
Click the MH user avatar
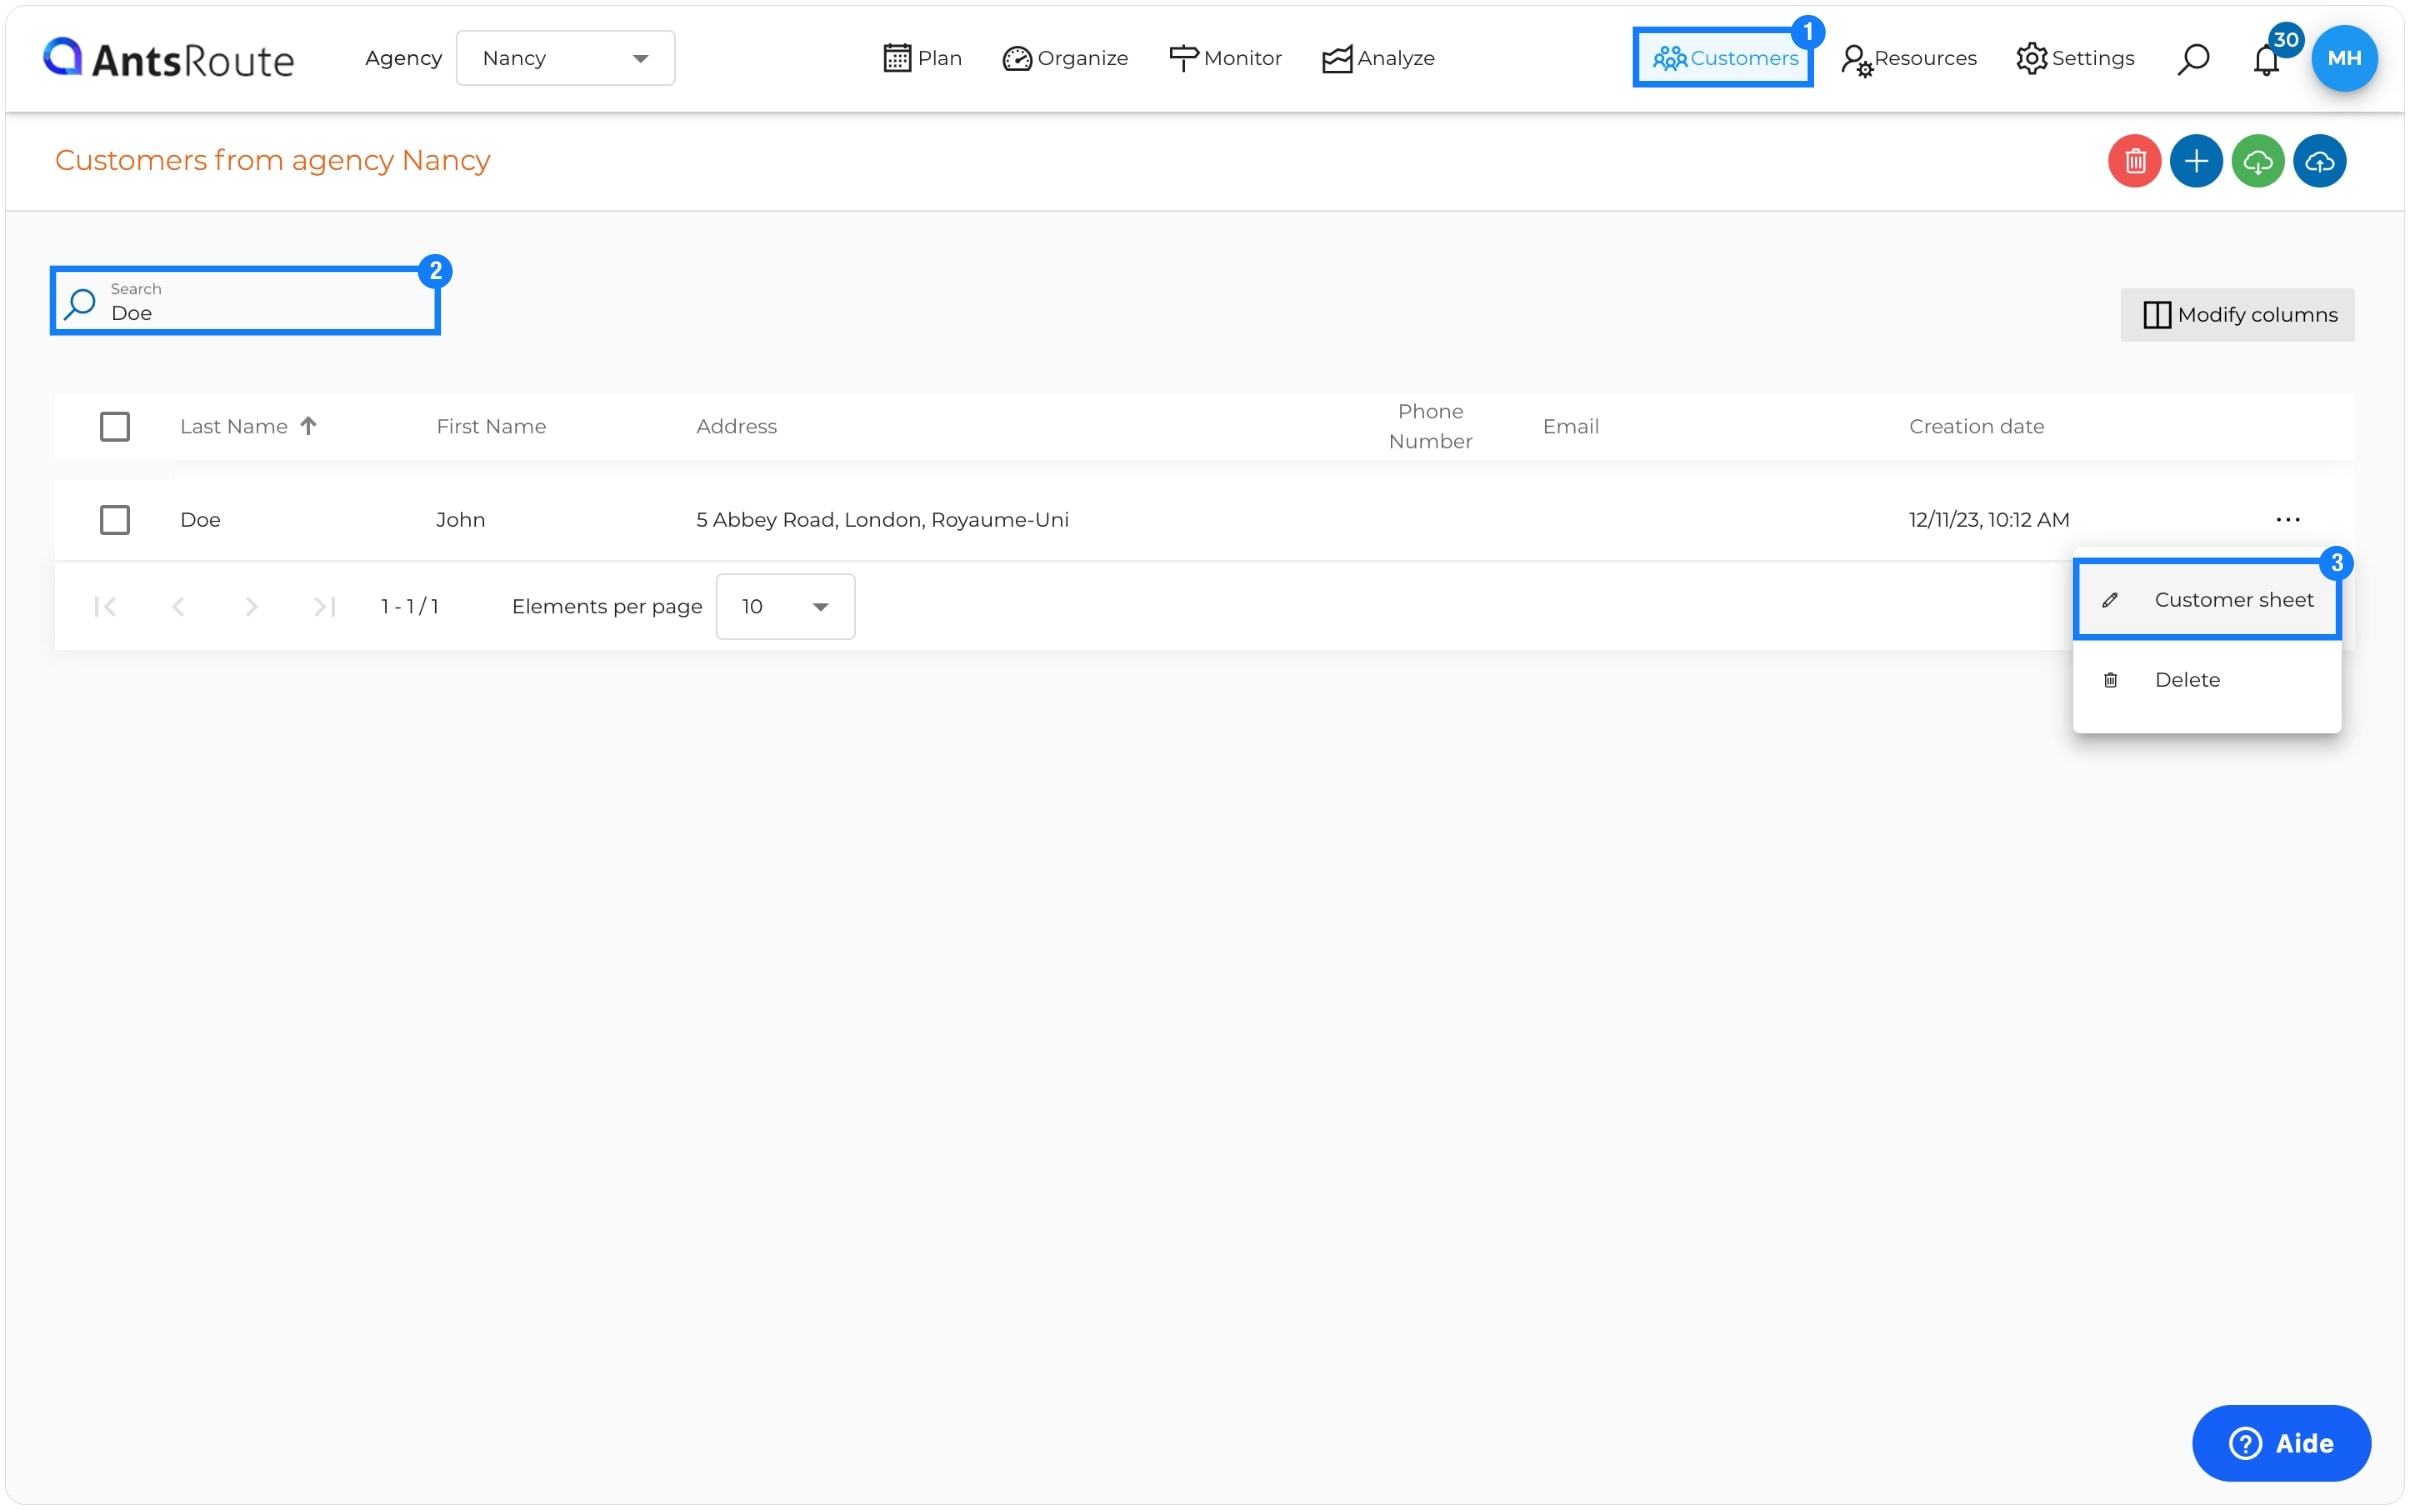pos(2343,58)
